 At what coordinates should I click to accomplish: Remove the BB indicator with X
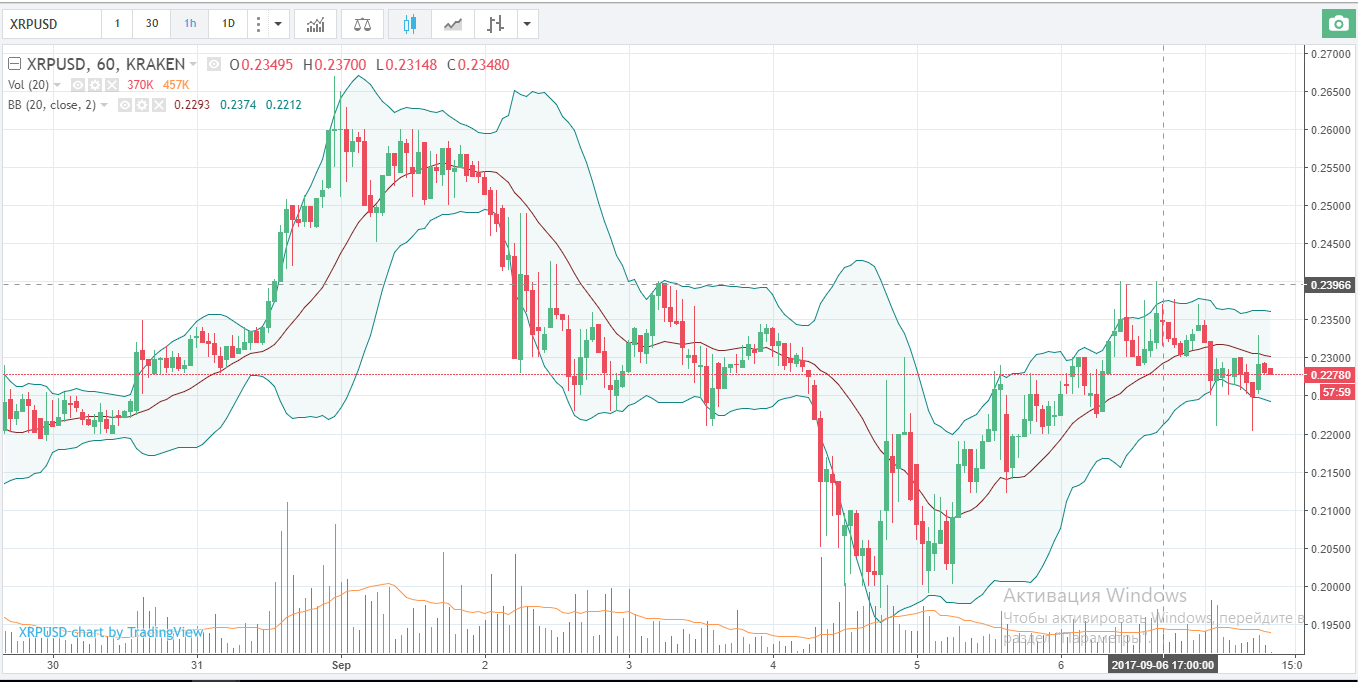[x=158, y=104]
